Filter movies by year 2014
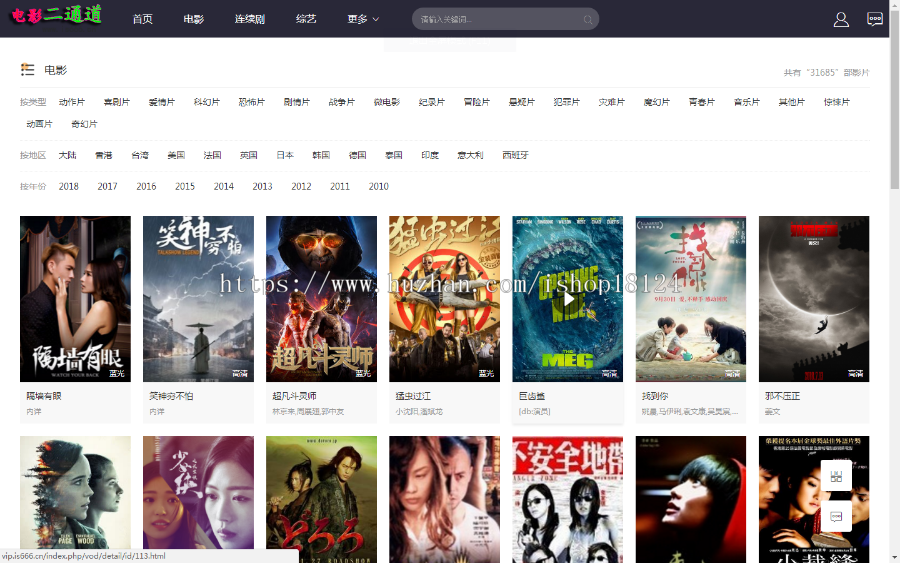Screen dimensions: 900x563 click(x=224, y=187)
